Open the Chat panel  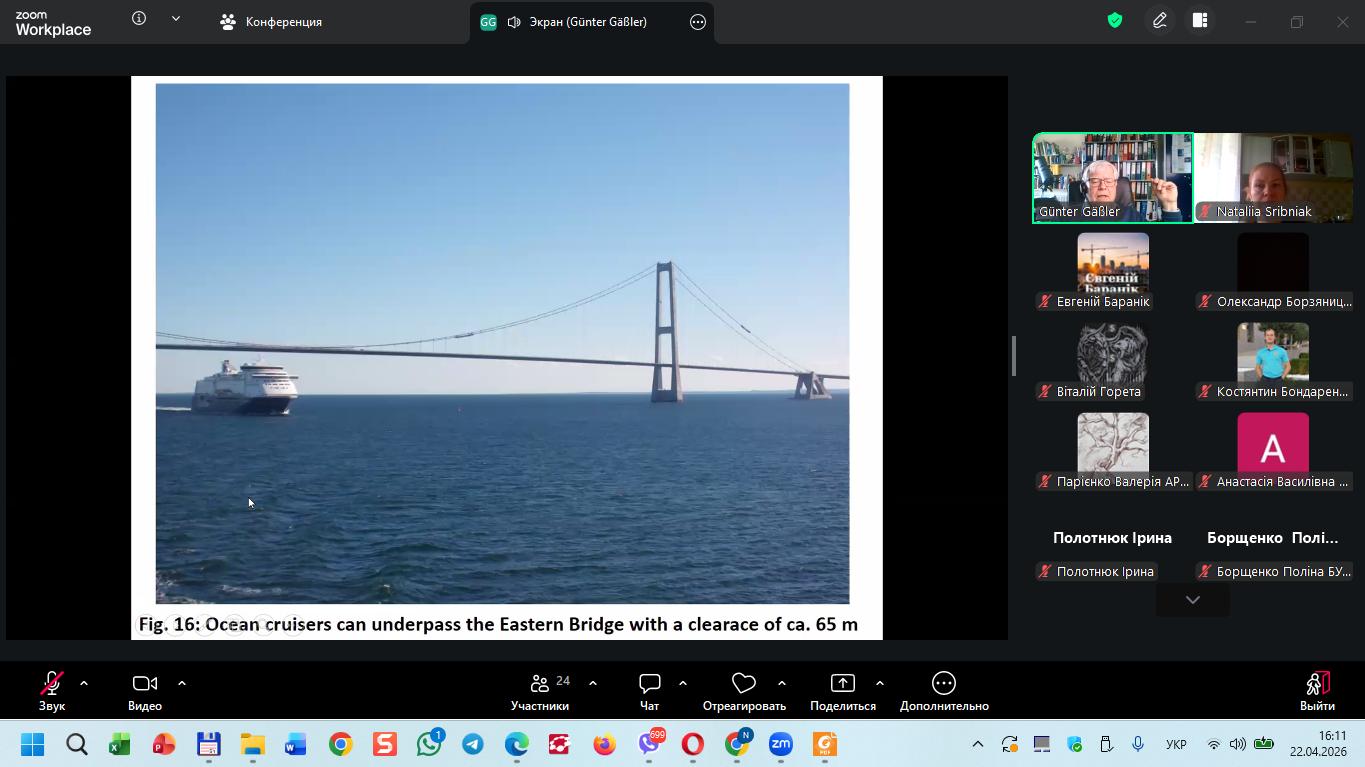point(650,691)
